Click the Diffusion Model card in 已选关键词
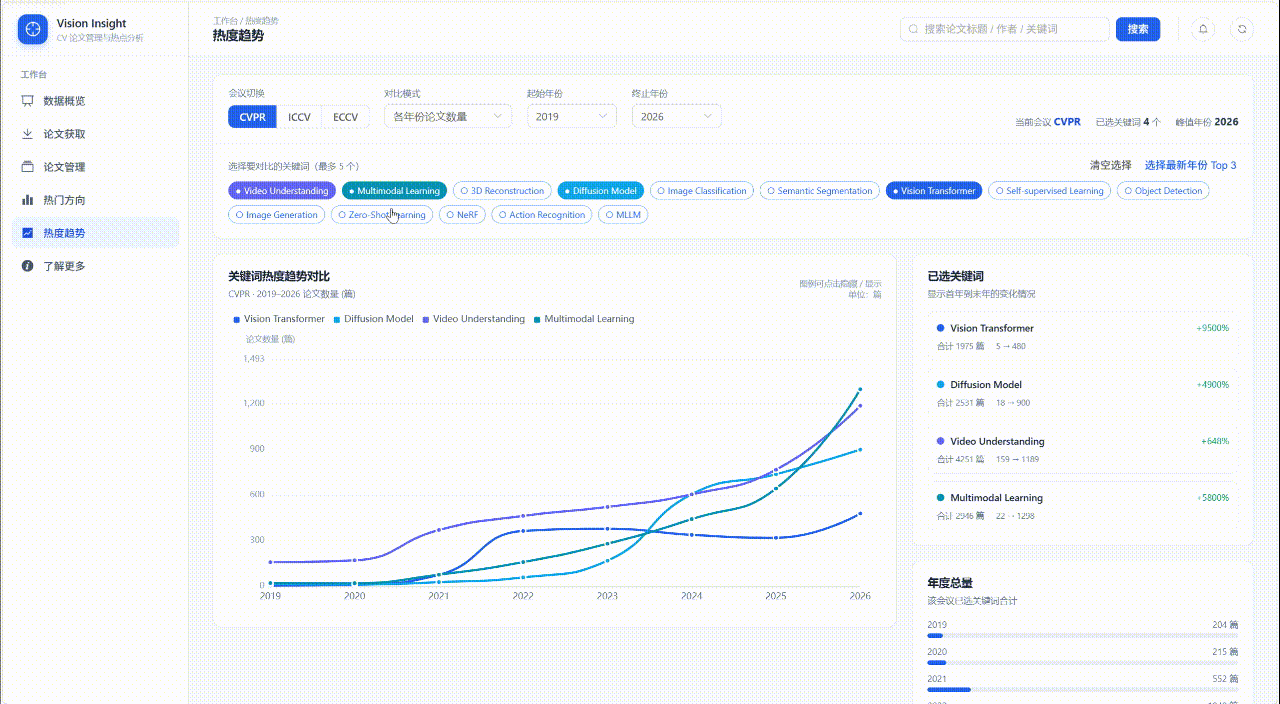1280x704 pixels. pyautogui.click(x=1082, y=393)
